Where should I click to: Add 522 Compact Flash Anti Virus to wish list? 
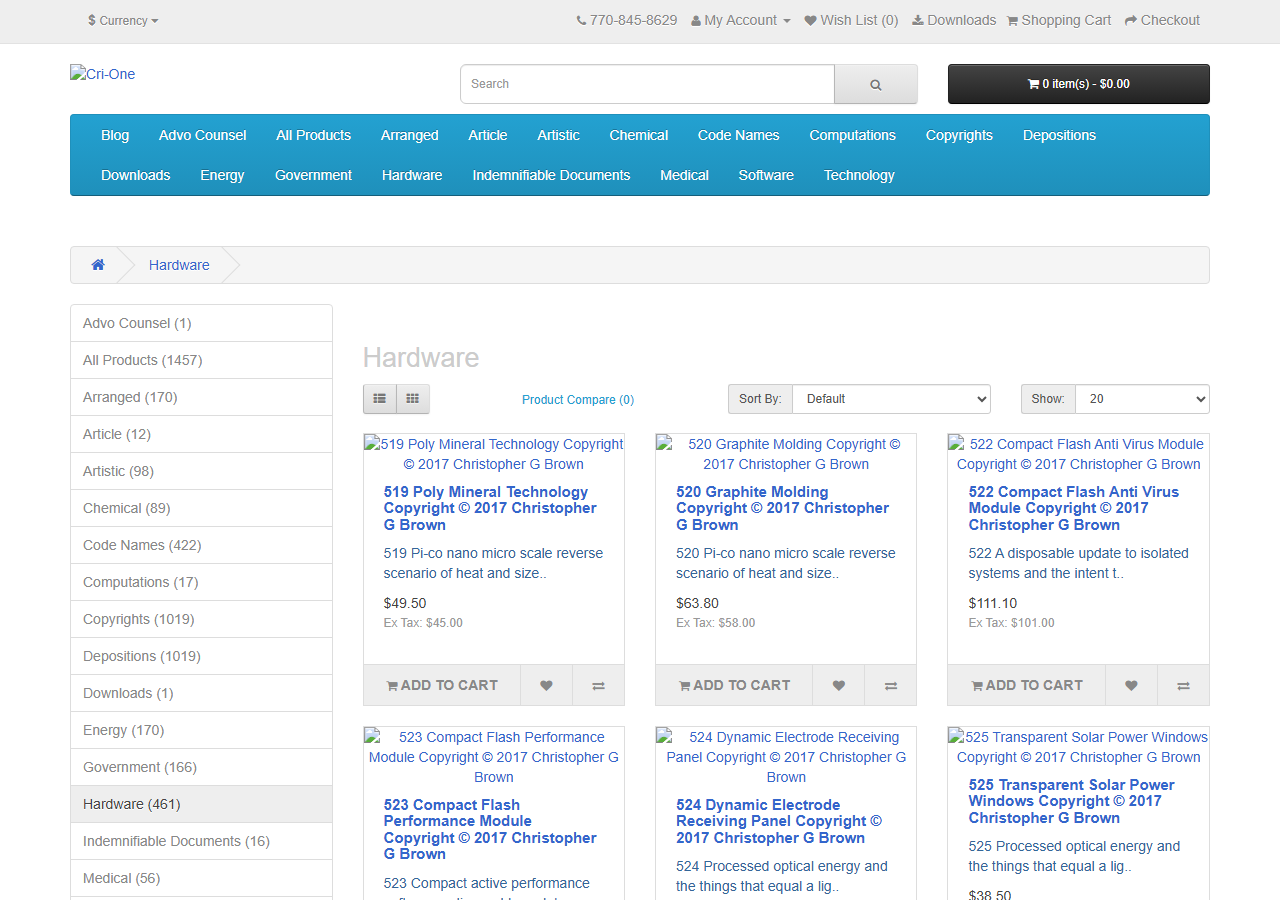1131,686
